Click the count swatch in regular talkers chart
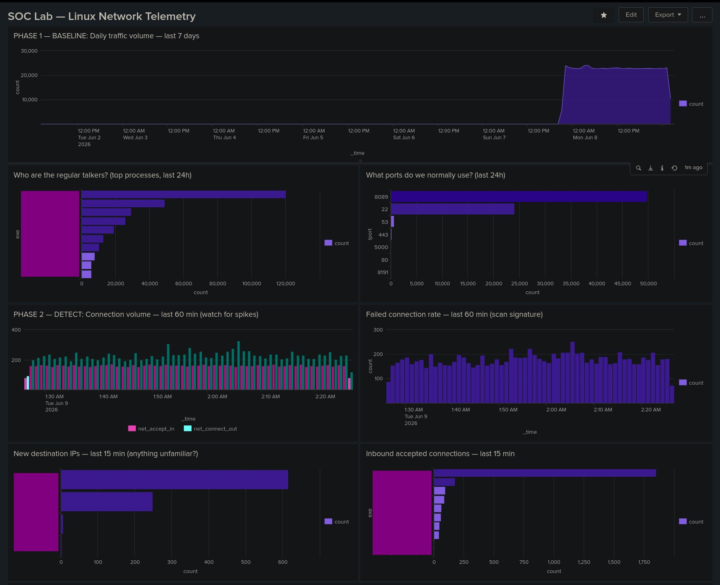This screenshot has height=585, width=720. point(328,243)
